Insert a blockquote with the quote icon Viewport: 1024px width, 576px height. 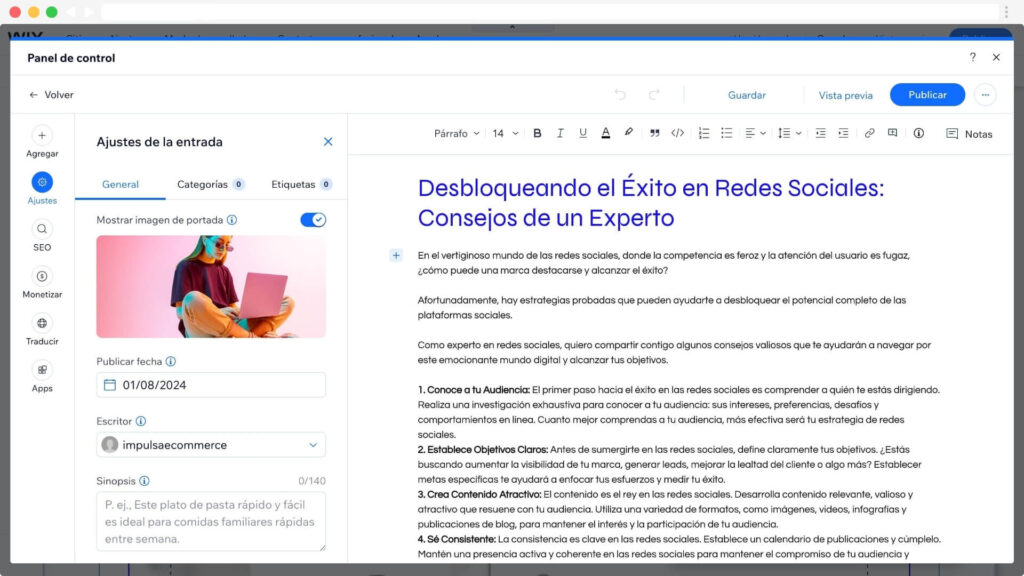(x=655, y=133)
